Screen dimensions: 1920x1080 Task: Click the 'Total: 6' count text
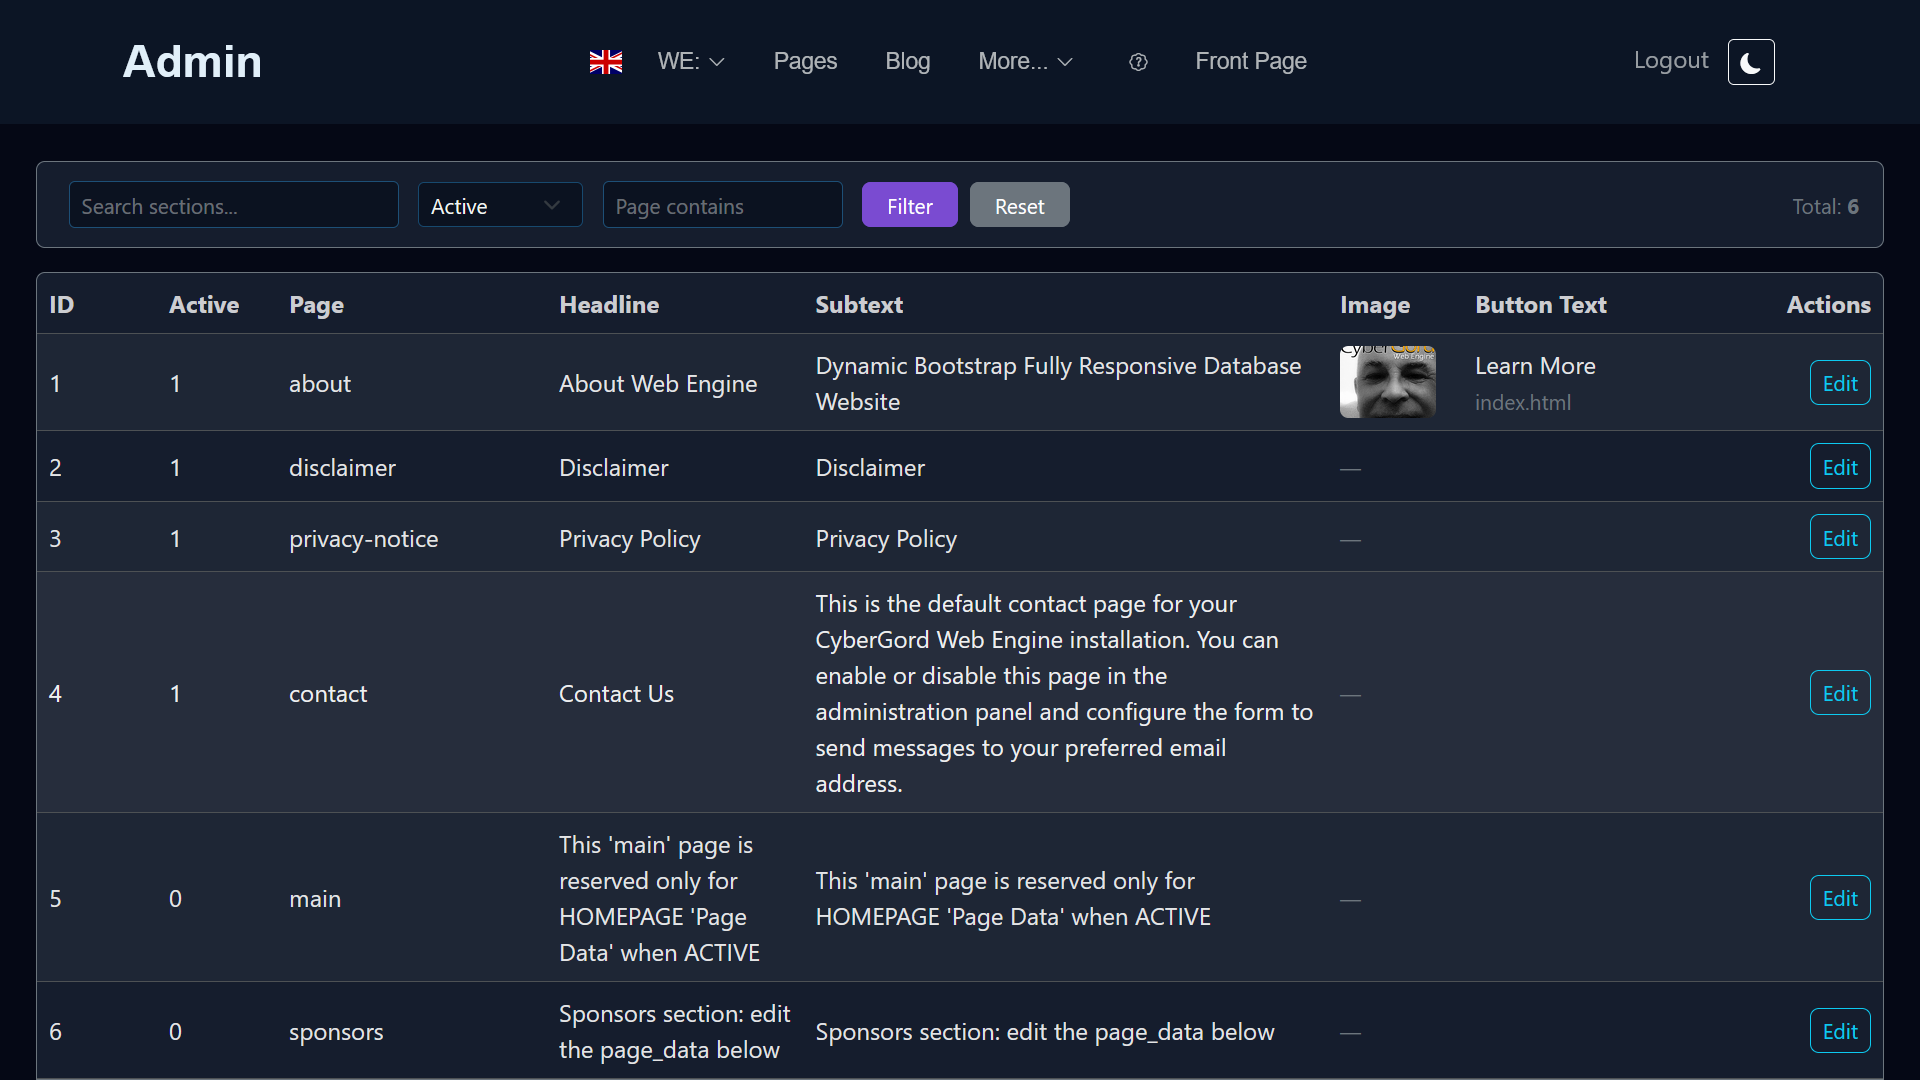(1825, 206)
